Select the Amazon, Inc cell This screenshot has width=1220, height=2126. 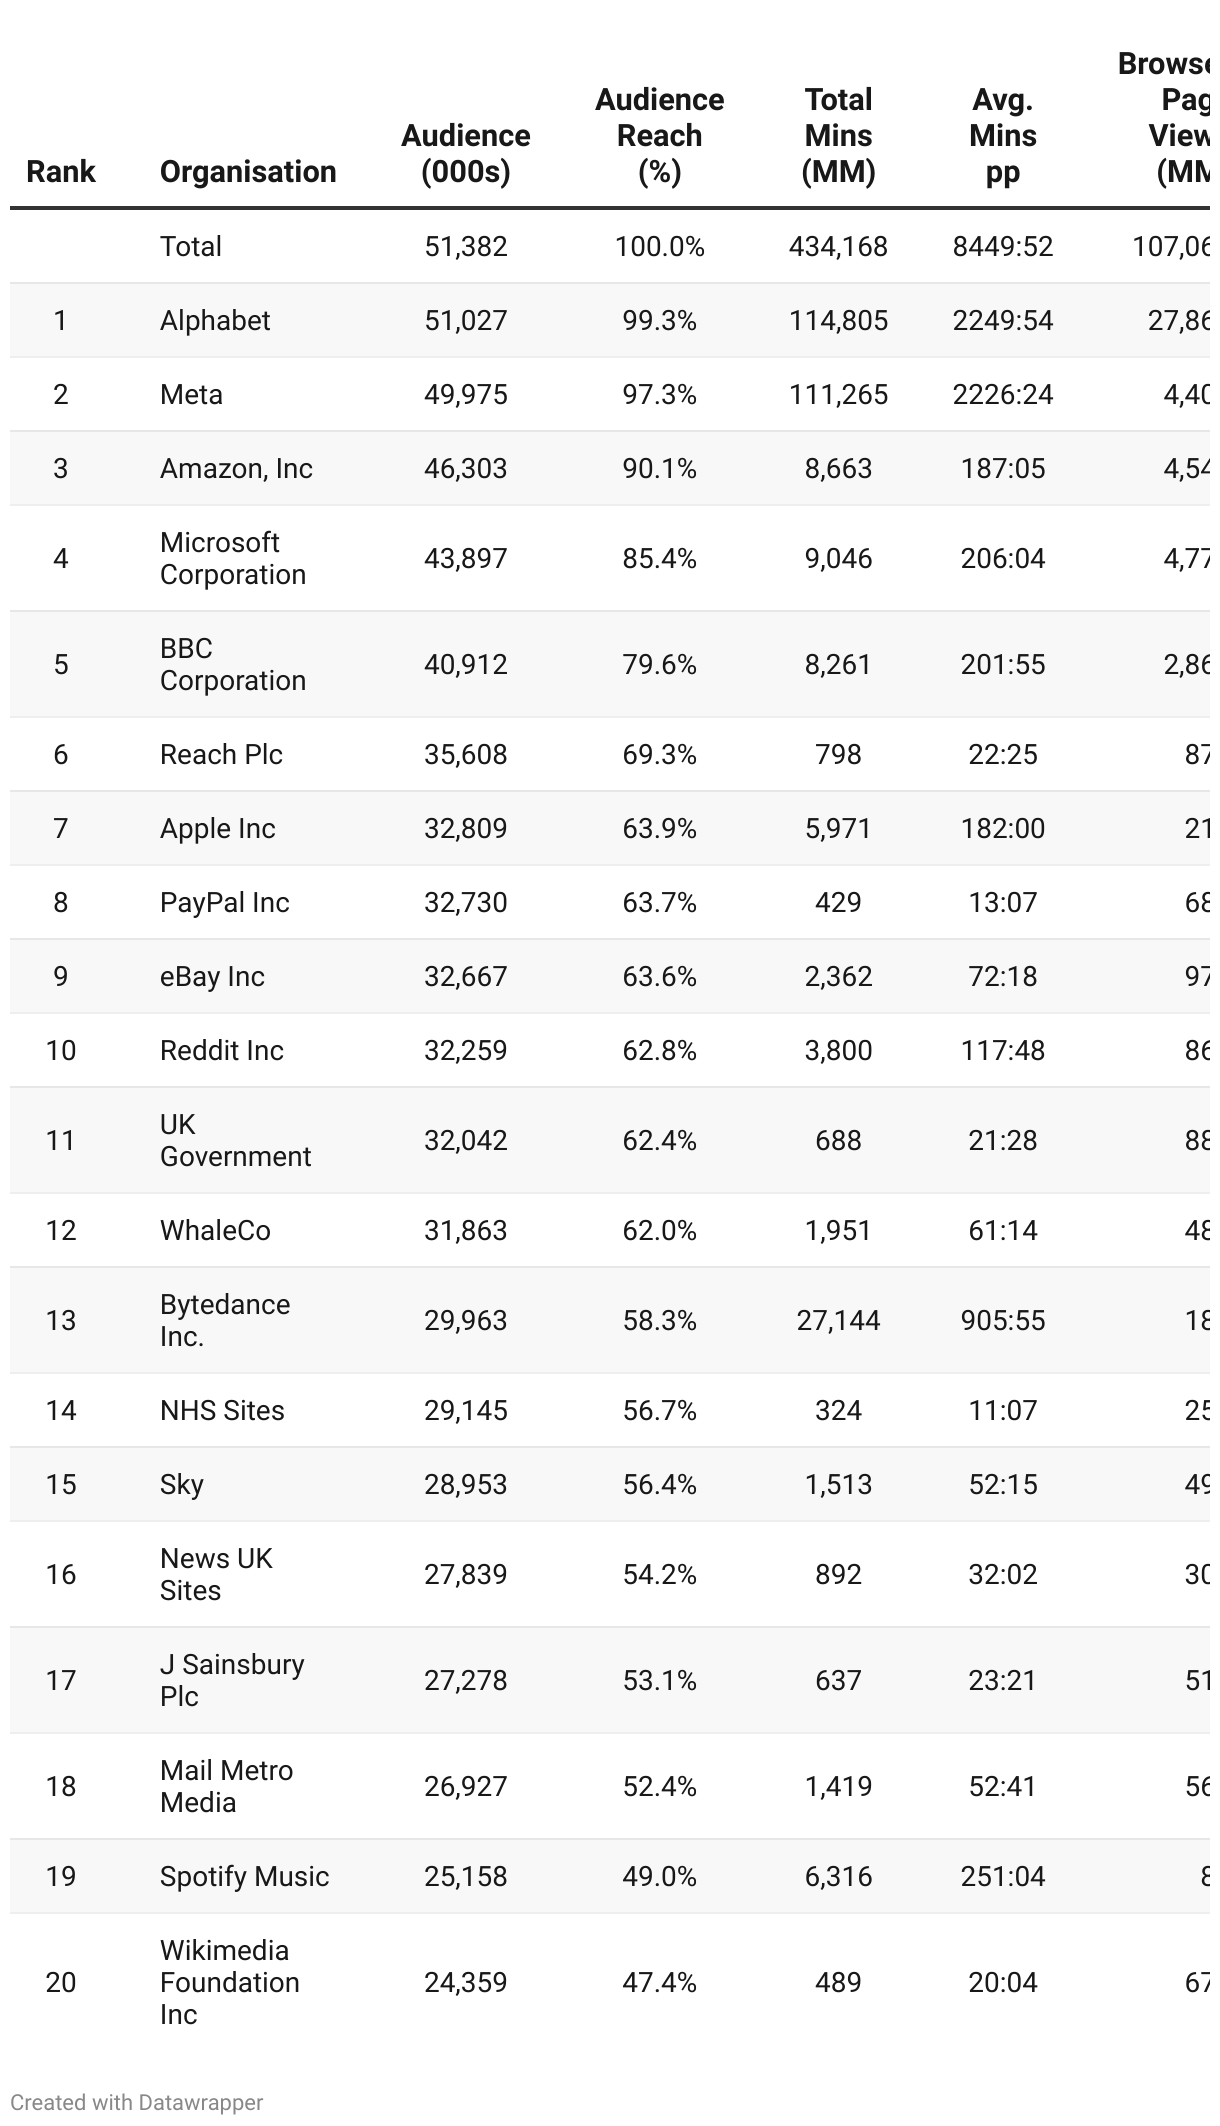(x=236, y=468)
